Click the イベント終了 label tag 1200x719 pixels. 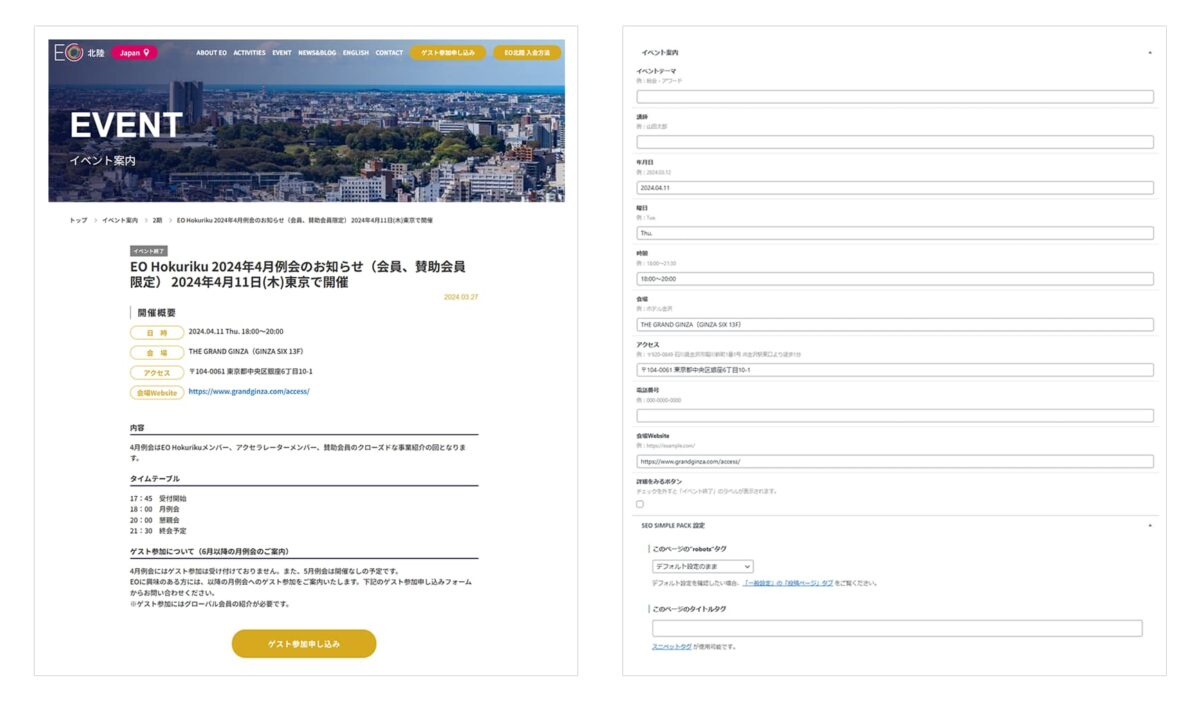point(149,251)
